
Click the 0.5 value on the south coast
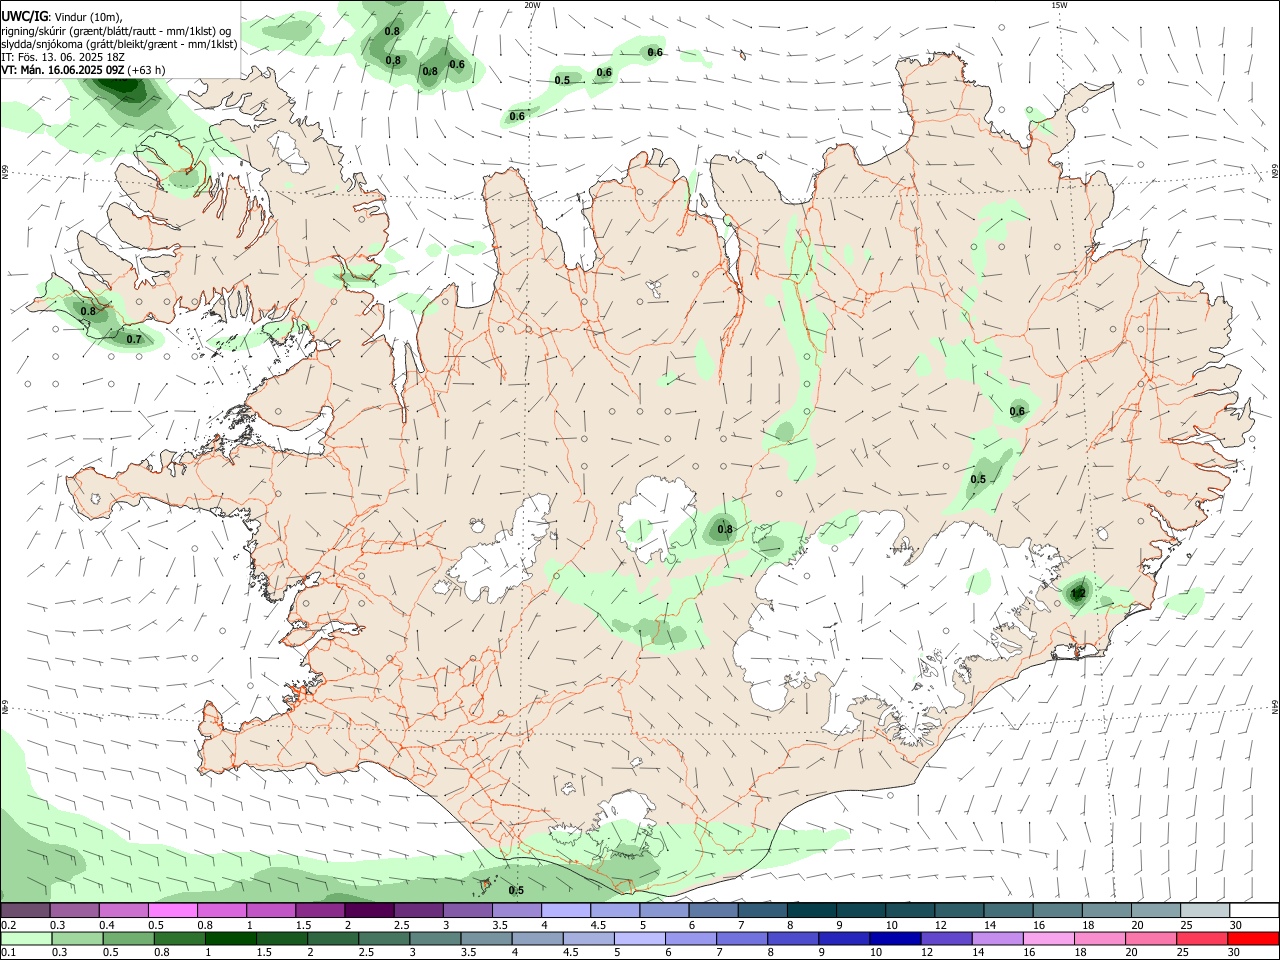click(x=516, y=890)
